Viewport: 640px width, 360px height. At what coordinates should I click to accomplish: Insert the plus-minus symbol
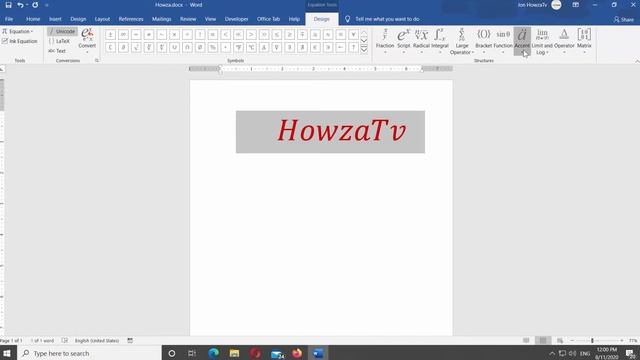tap(110, 35)
